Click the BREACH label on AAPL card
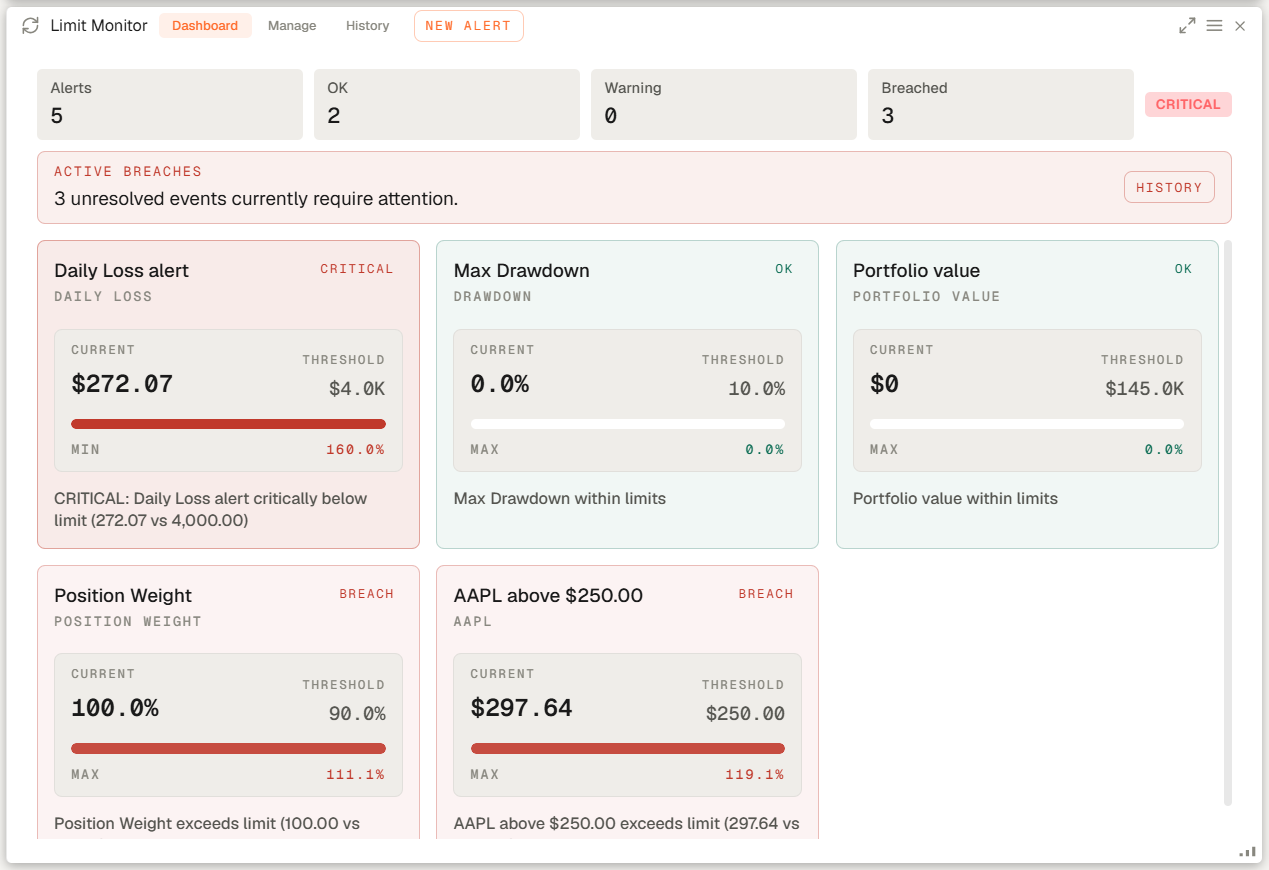The height and width of the screenshot is (870, 1269). [x=766, y=594]
